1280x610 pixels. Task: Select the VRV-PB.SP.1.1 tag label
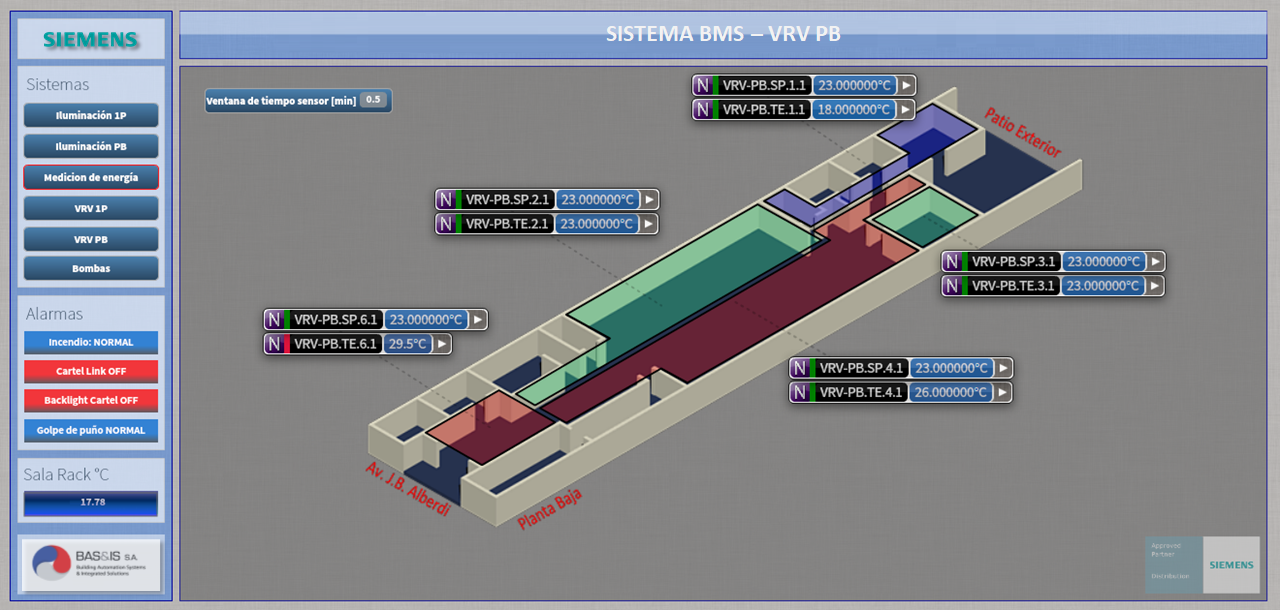764,85
